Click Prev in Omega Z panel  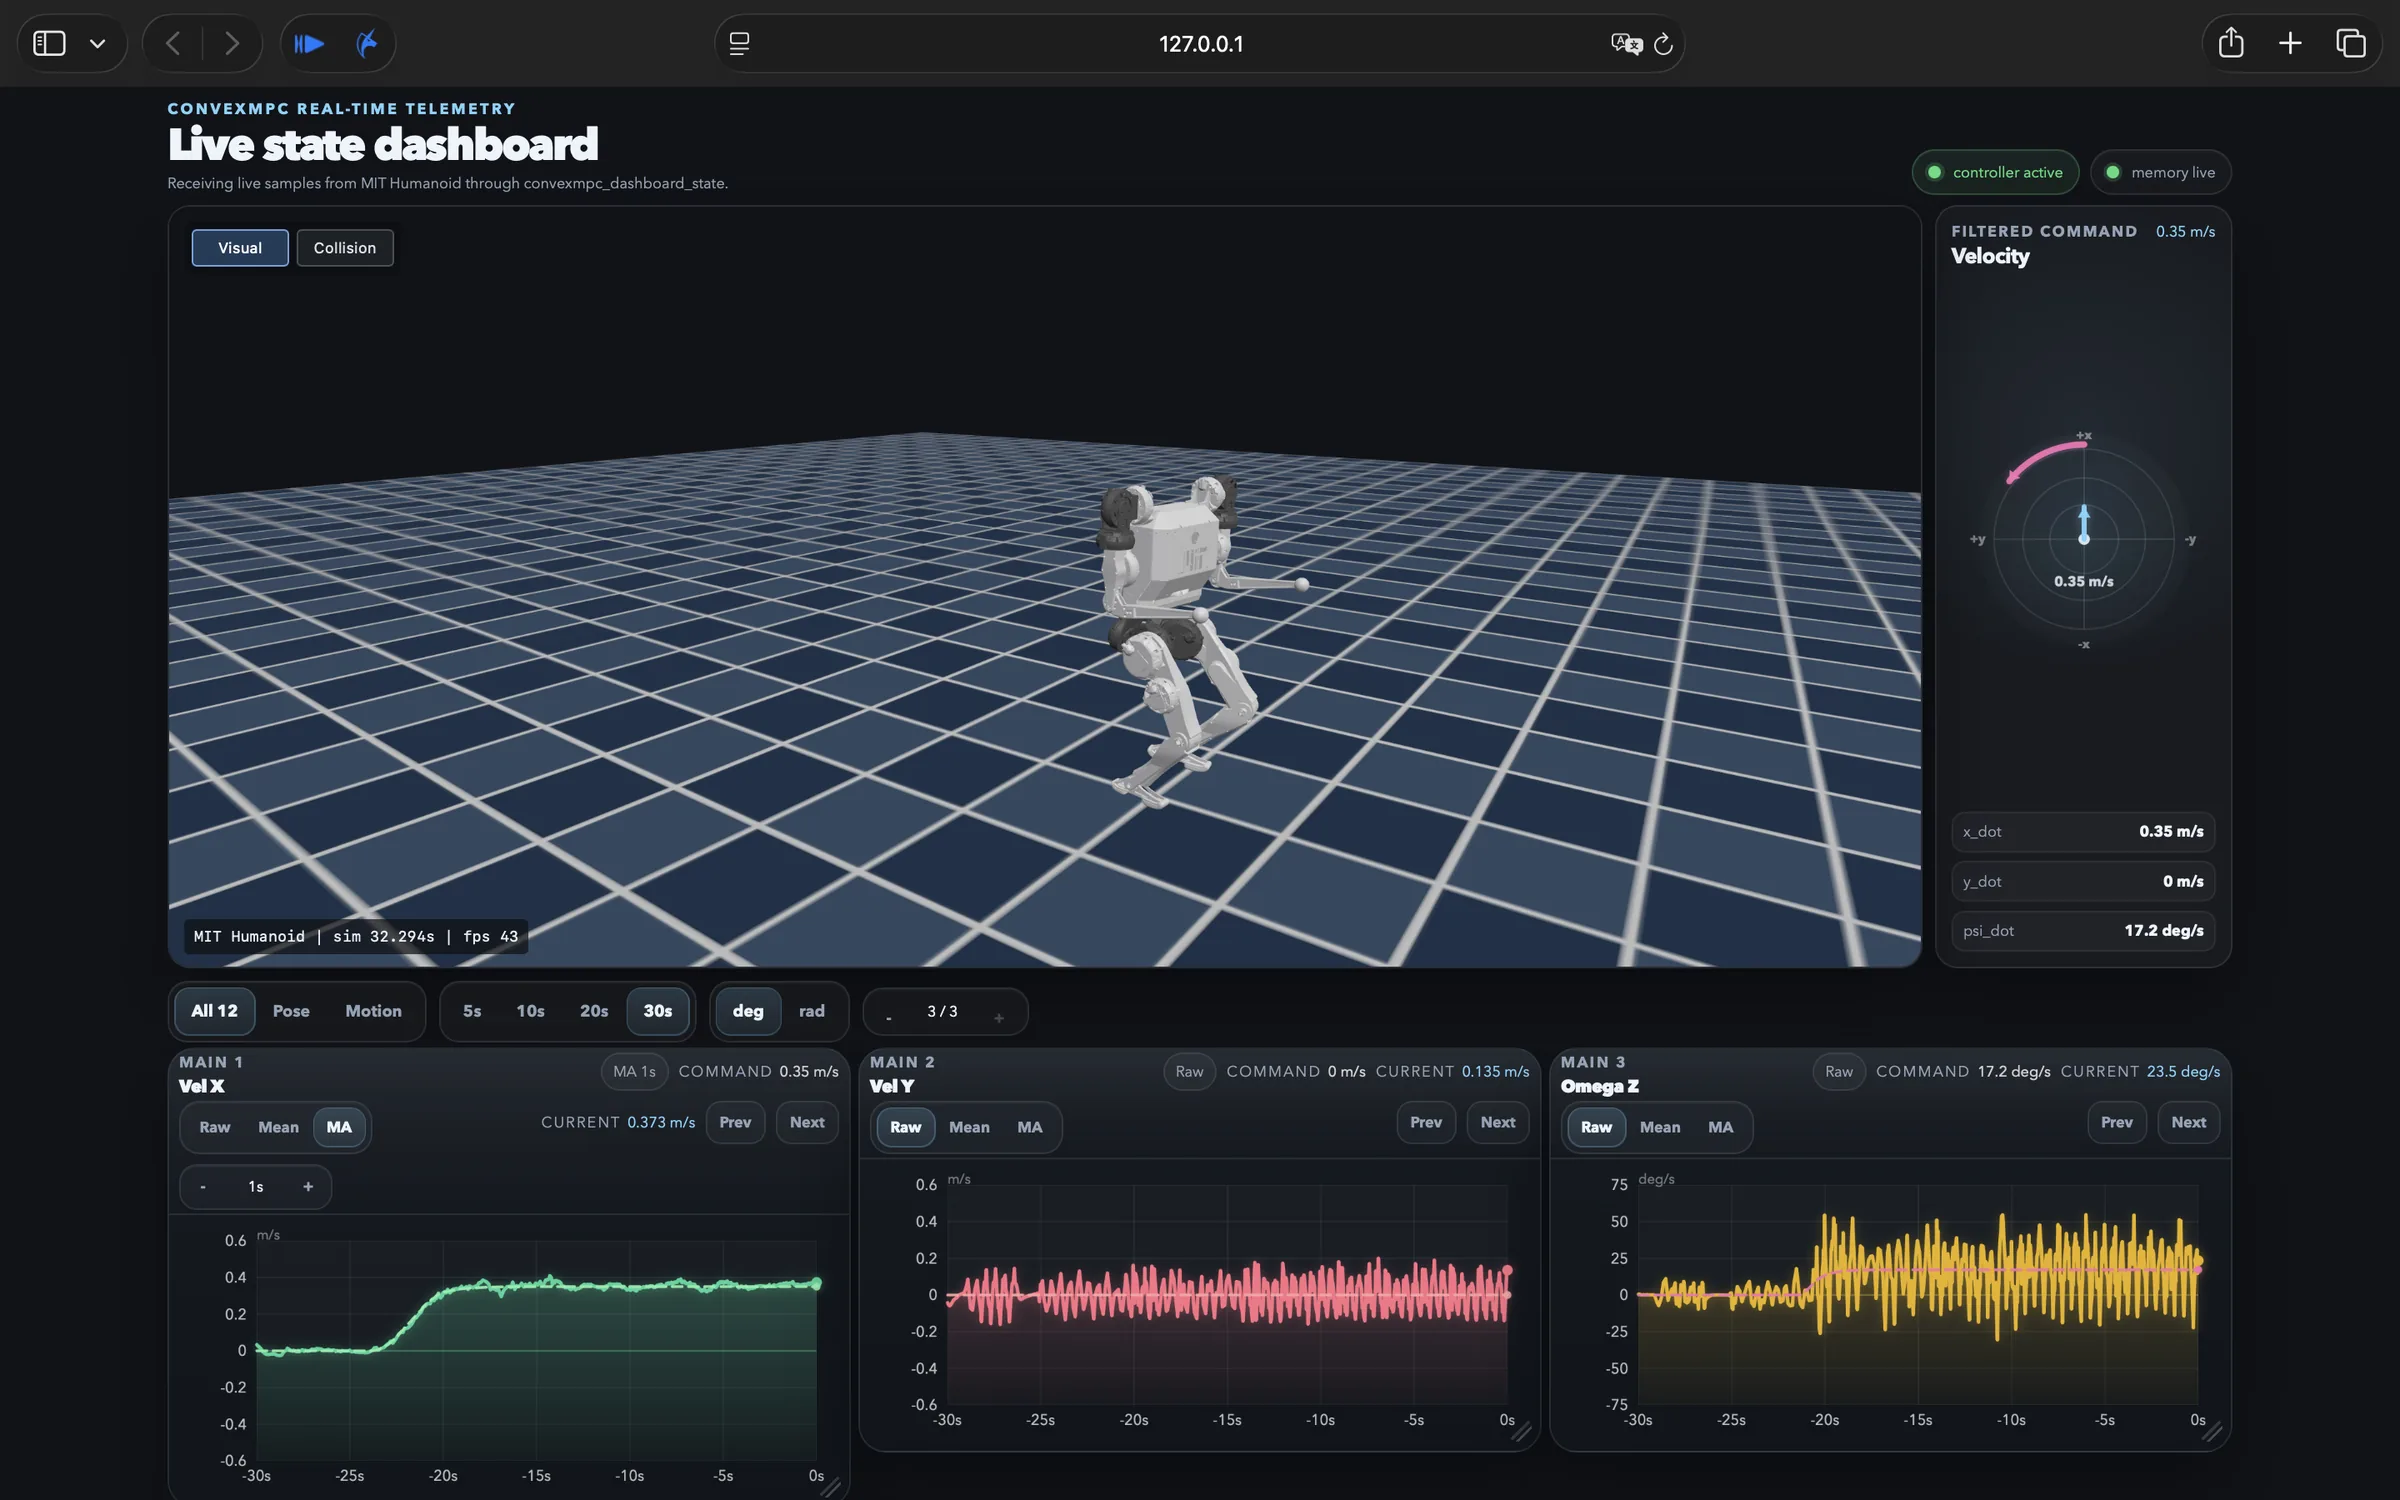2117,1122
